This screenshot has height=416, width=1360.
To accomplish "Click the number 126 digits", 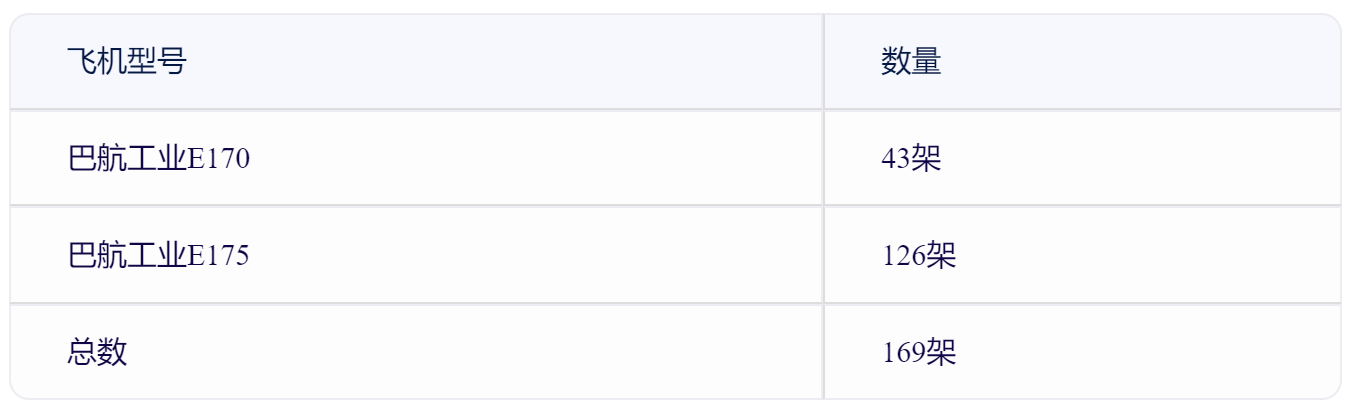I will point(903,255).
